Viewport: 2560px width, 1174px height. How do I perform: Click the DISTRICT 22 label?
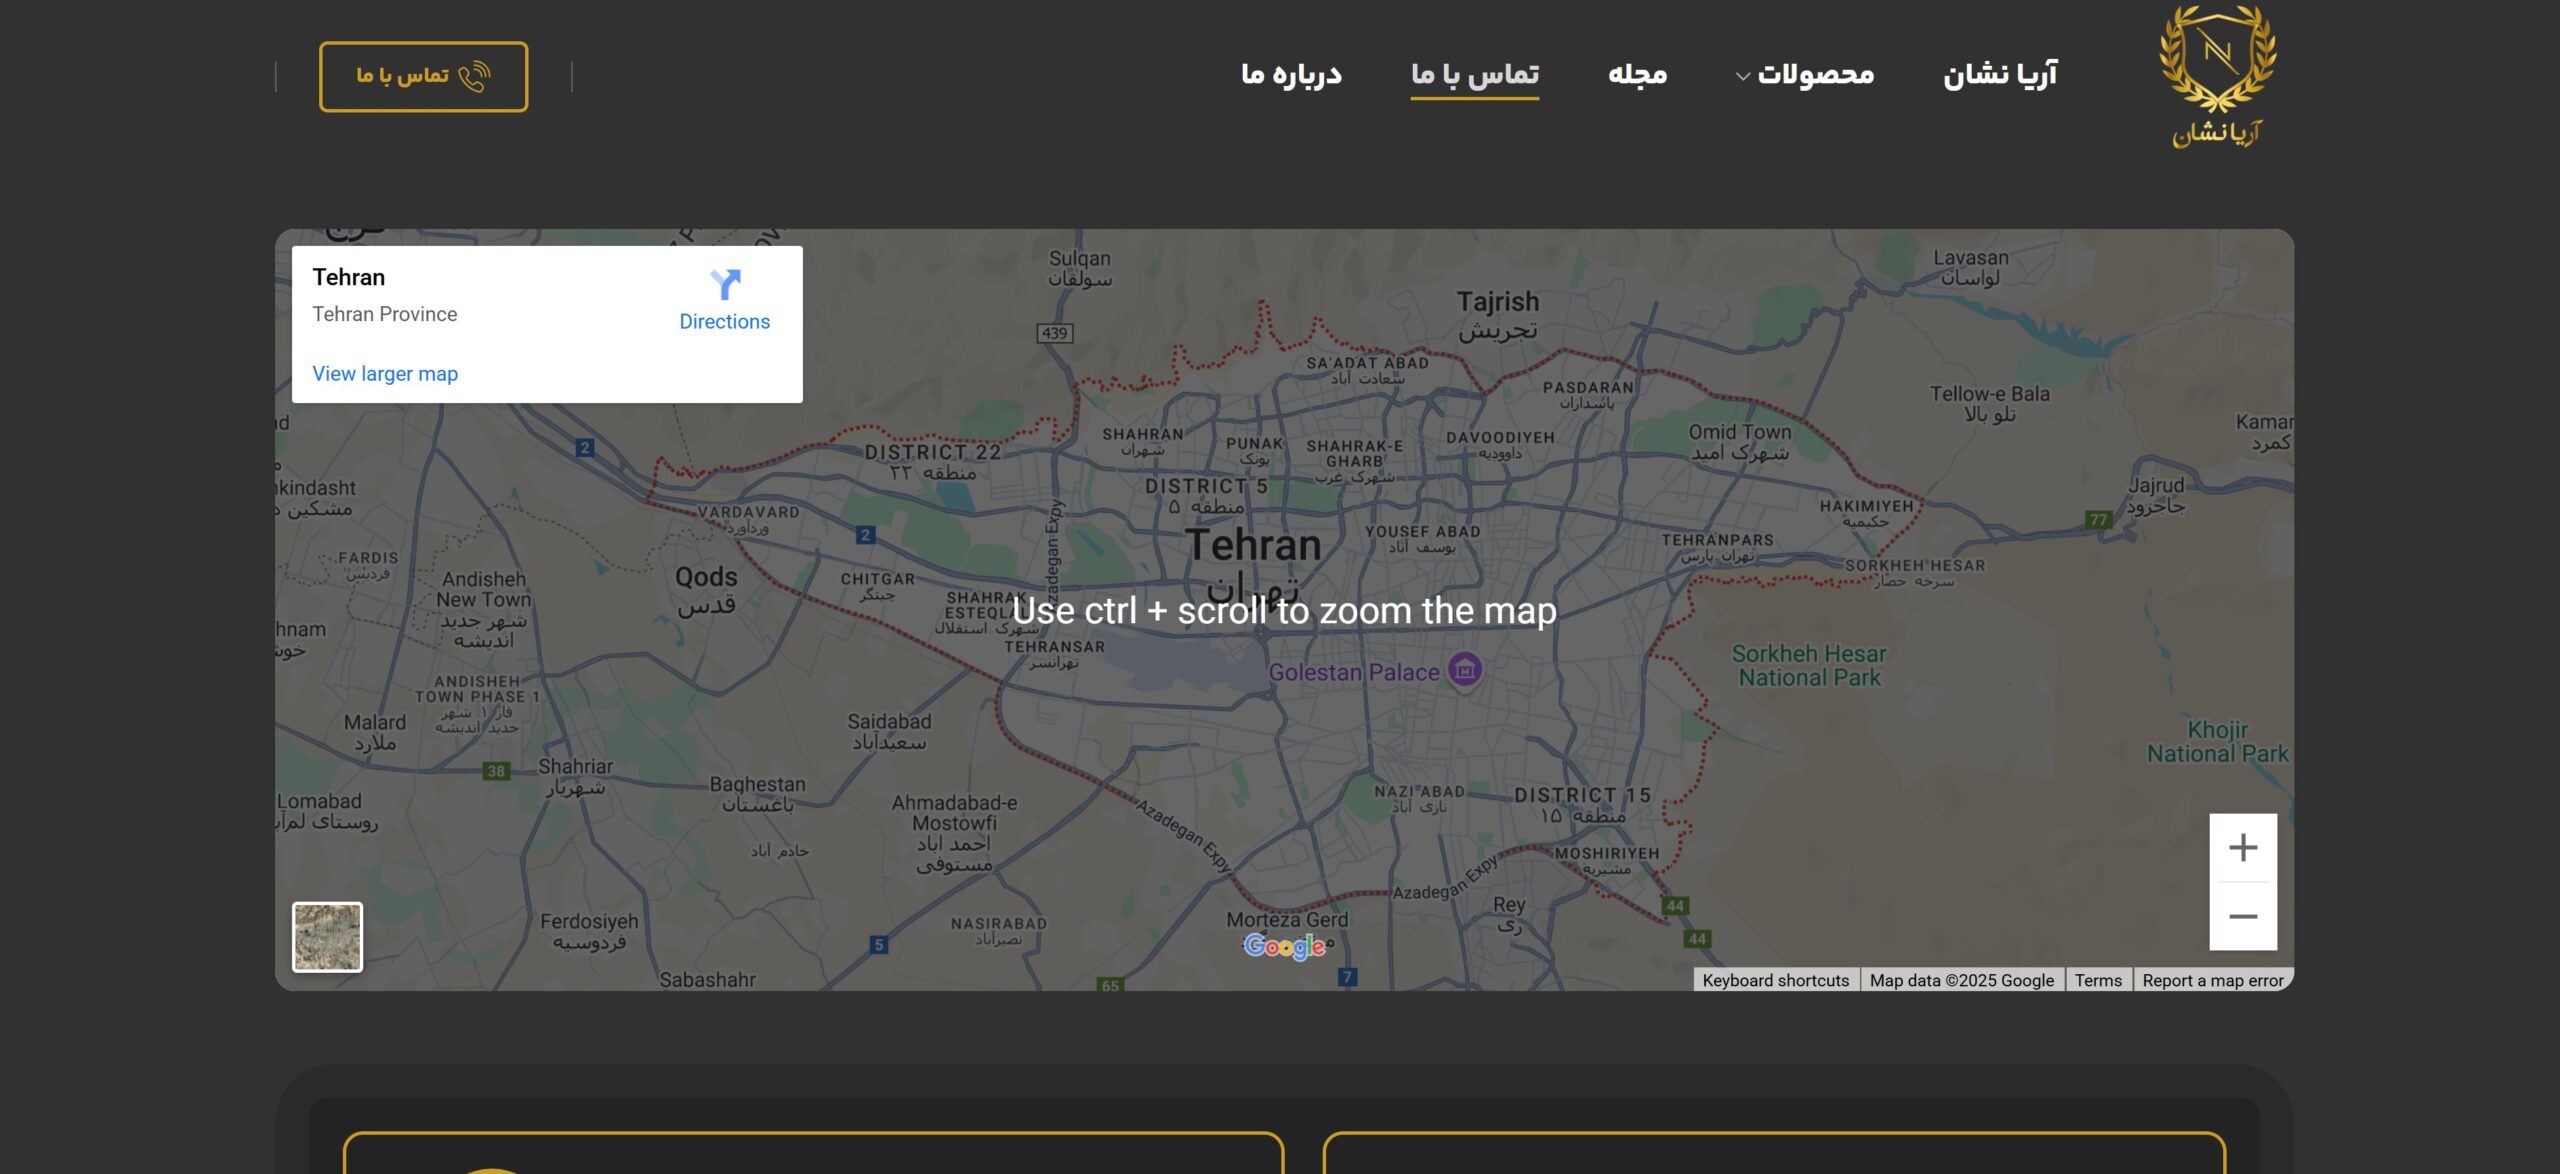[x=933, y=462]
